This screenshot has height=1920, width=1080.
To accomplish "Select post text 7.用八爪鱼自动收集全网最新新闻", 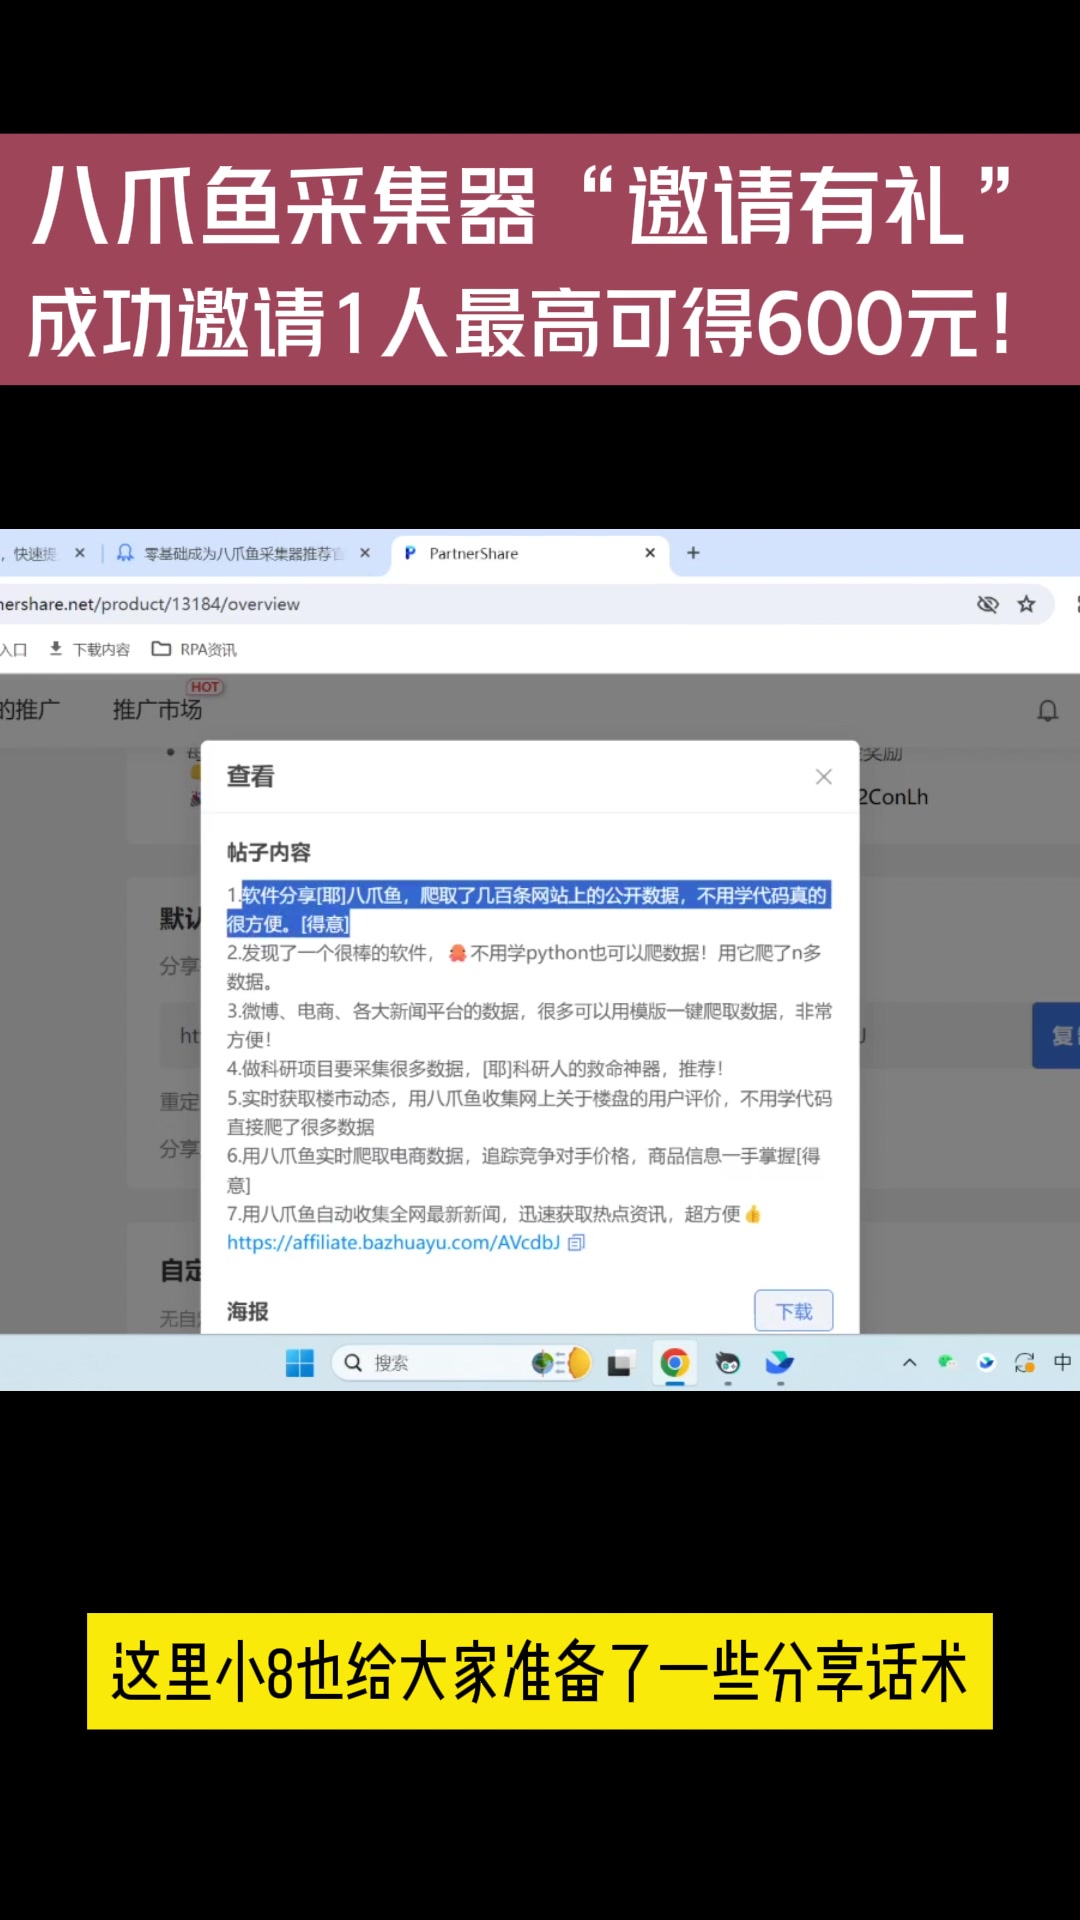I will (x=494, y=1214).
